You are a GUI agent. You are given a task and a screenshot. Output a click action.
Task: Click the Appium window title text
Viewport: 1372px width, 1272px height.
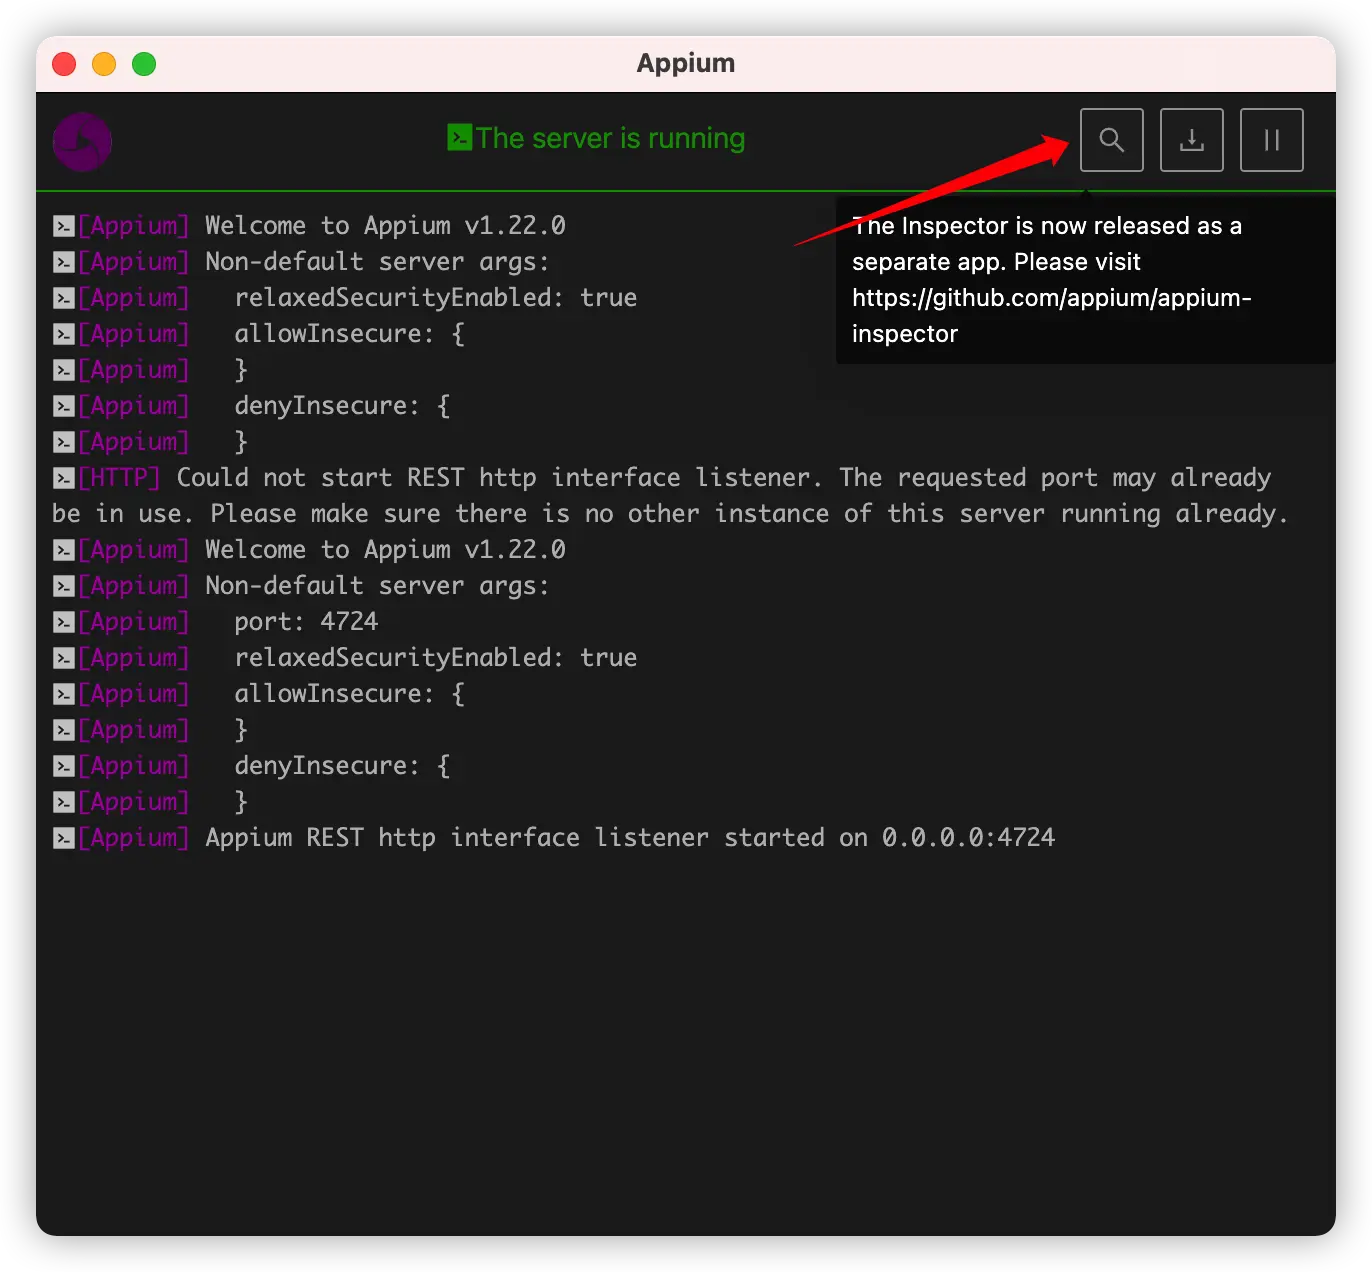coord(686,63)
